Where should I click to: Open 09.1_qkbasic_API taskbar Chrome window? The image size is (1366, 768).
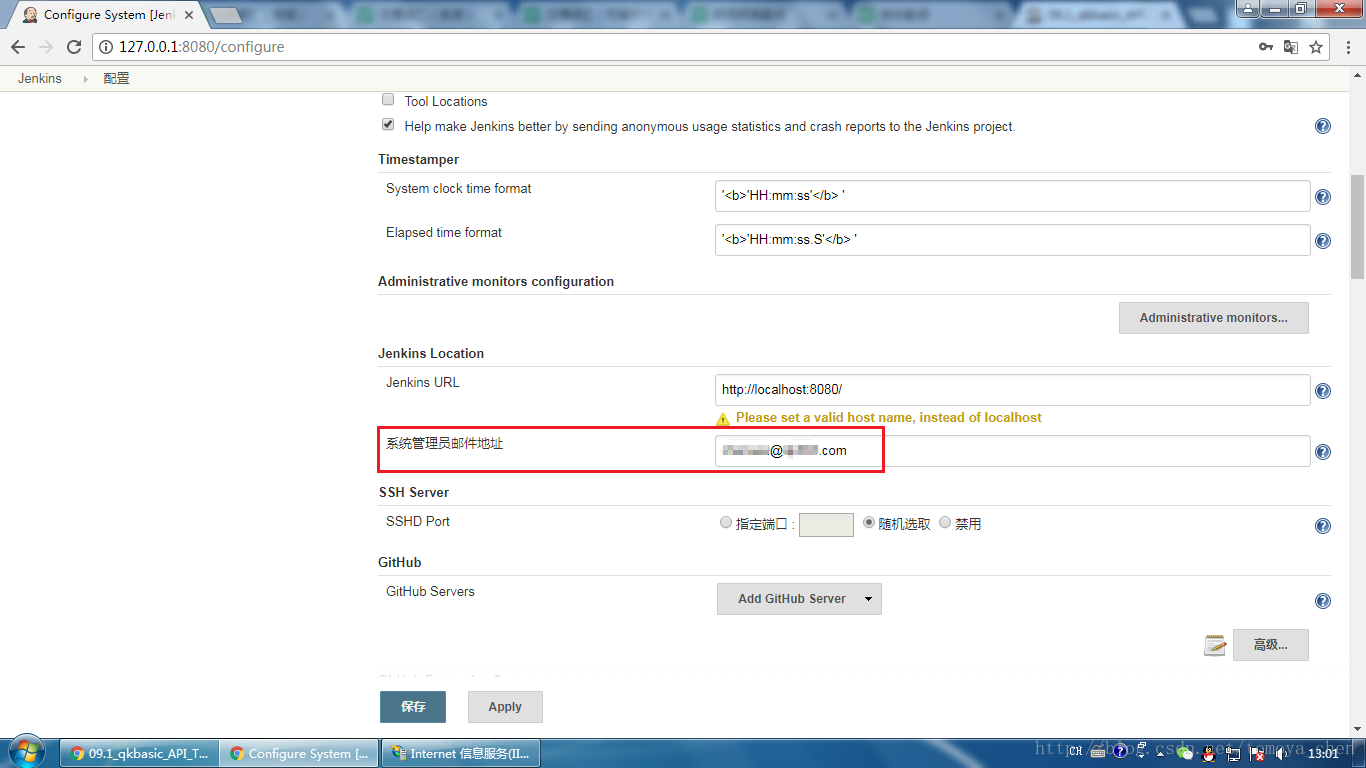[140, 753]
